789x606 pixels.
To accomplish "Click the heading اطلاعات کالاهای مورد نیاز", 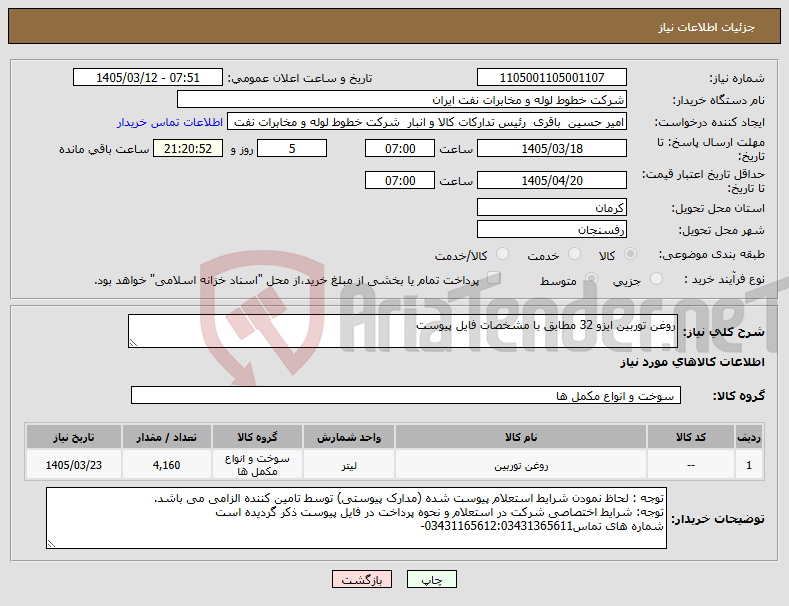I will [692, 362].
